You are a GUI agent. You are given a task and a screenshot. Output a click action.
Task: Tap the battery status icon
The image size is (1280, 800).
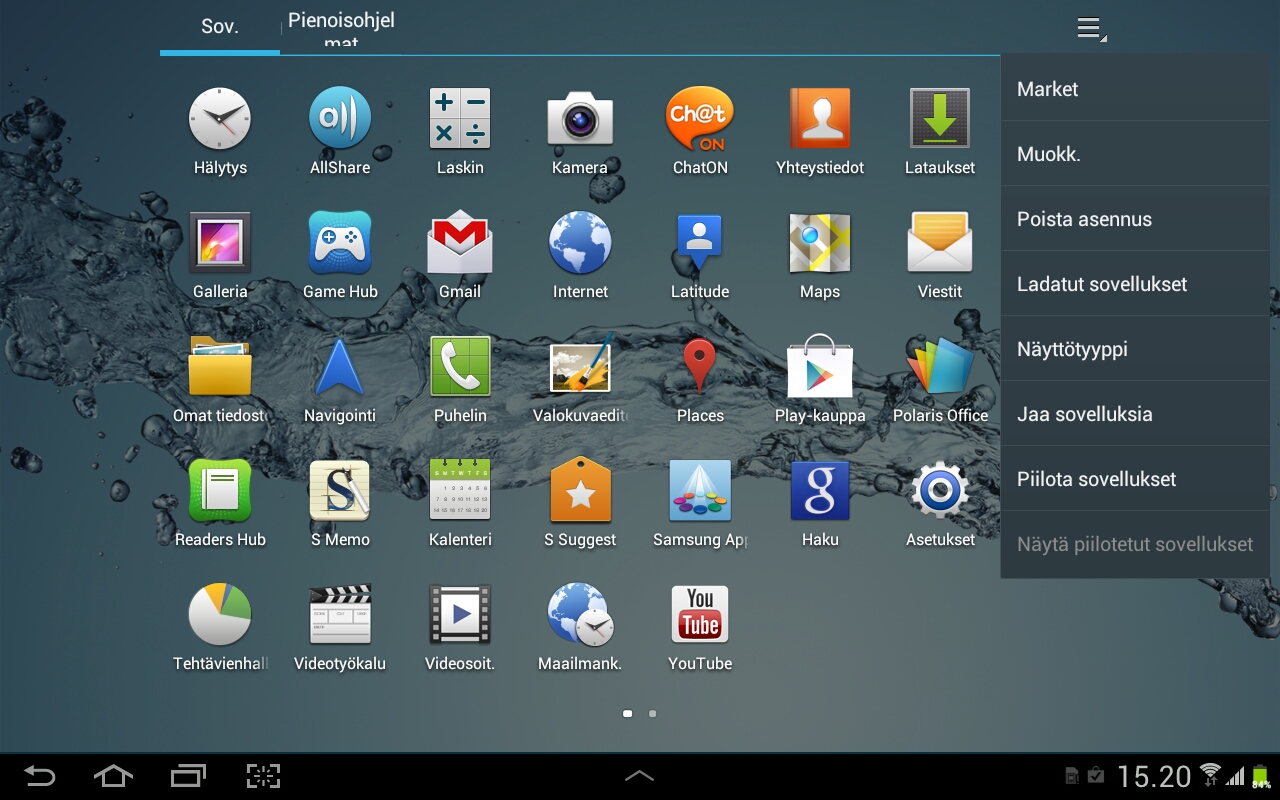point(1261,776)
